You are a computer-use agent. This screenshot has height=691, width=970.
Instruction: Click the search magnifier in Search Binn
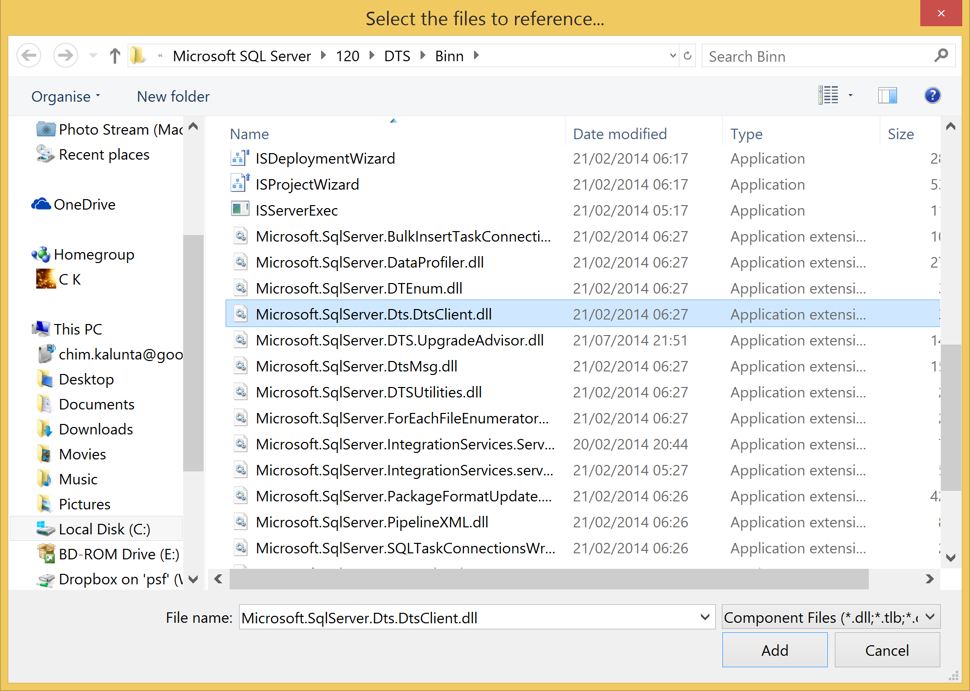pyautogui.click(x=940, y=55)
